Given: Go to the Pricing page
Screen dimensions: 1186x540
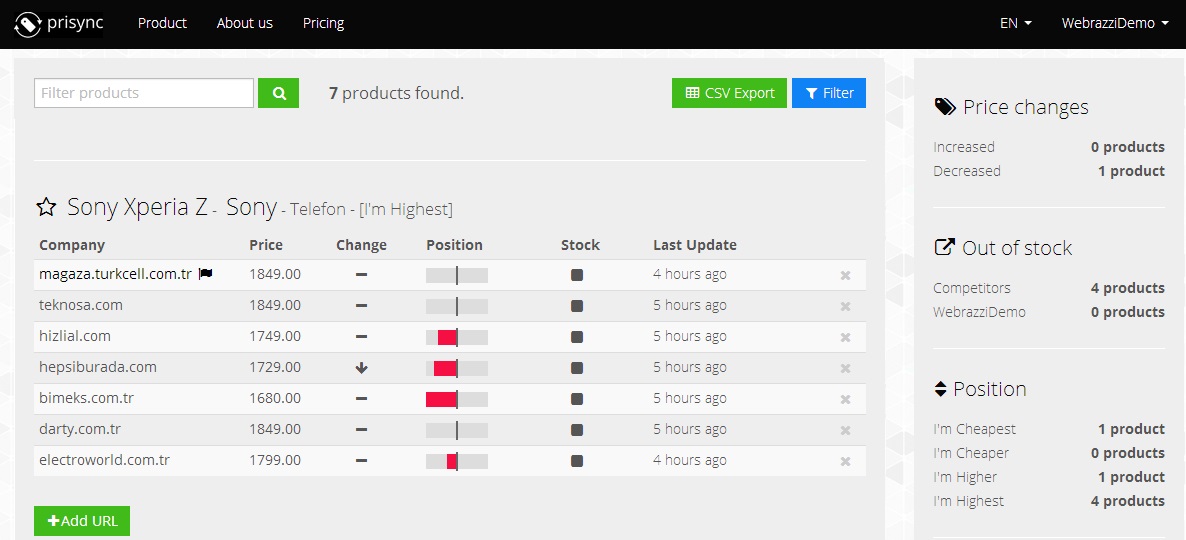Looking at the screenshot, I should pyautogui.click(x=323, y=23).
